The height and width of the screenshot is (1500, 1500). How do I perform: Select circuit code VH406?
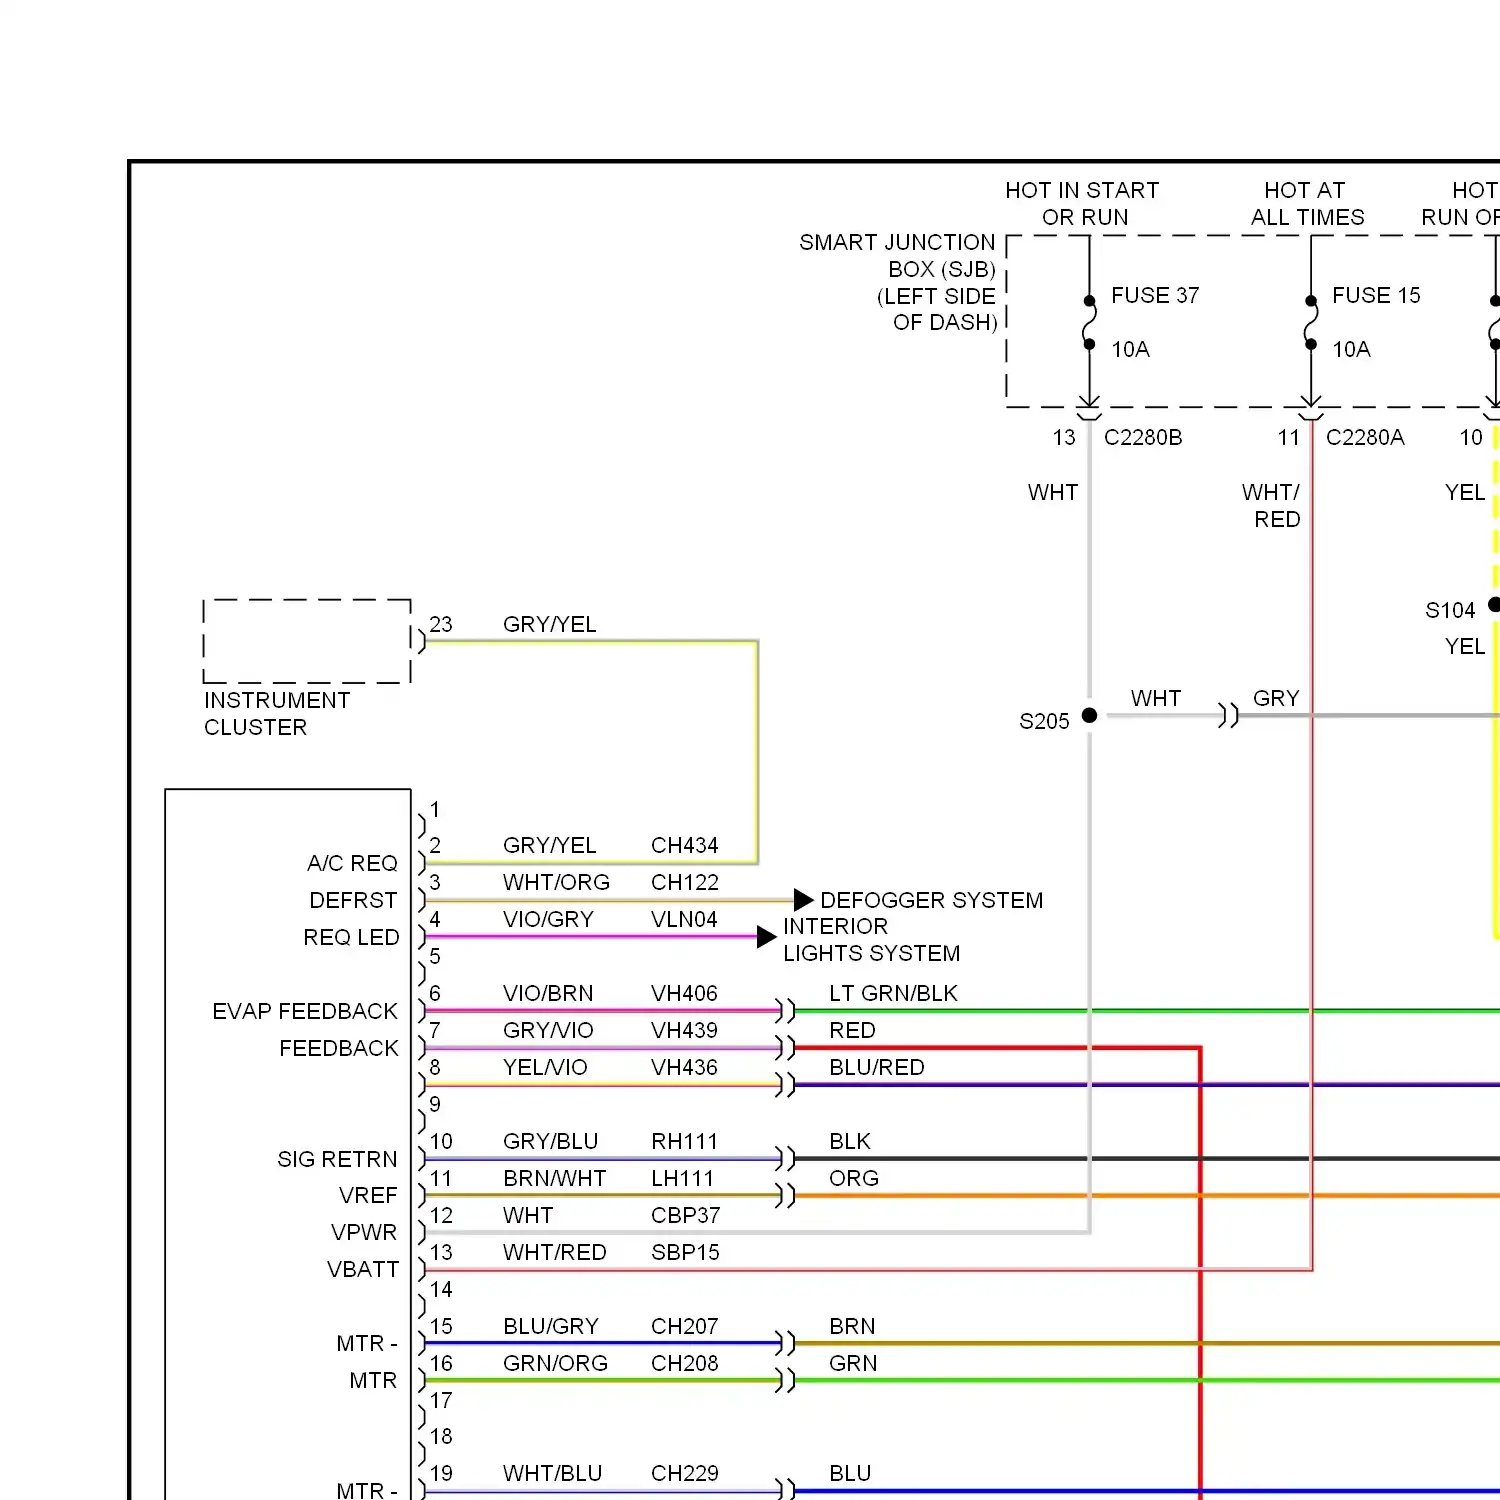[684, 993]
